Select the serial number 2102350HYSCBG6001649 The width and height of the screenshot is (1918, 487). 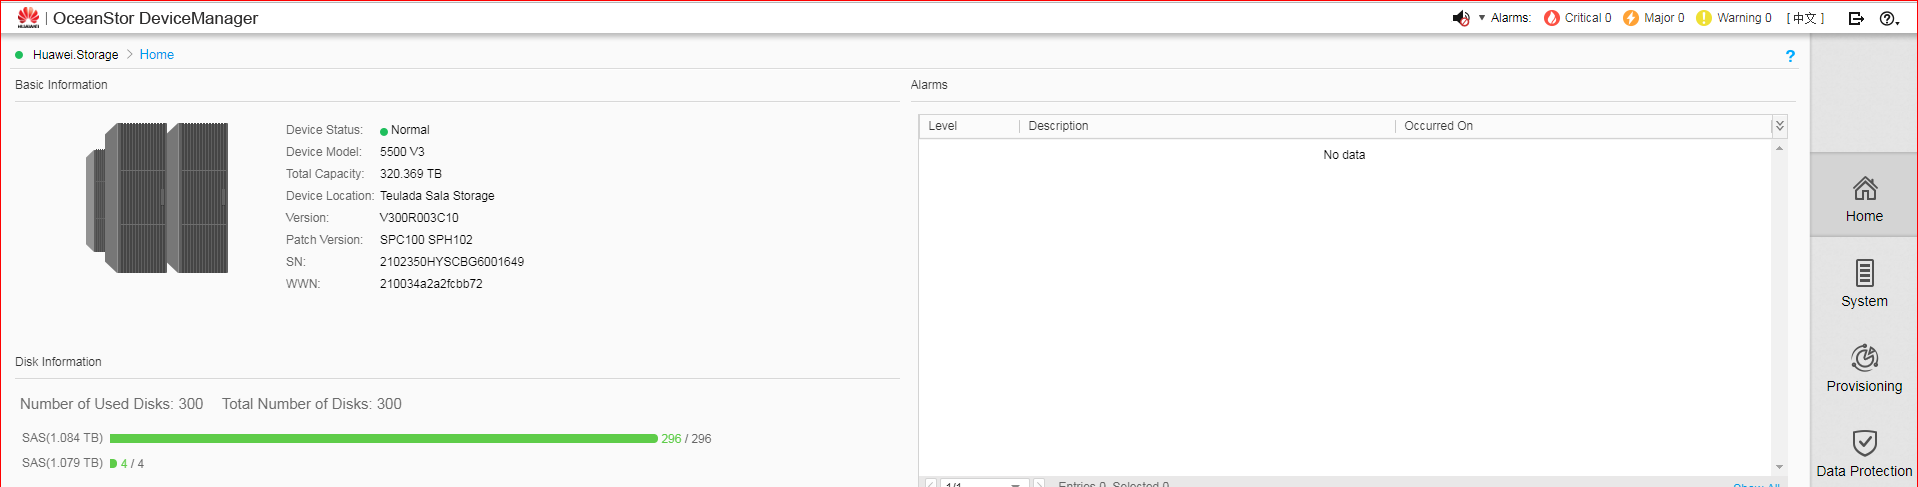(x=452, y=262)
